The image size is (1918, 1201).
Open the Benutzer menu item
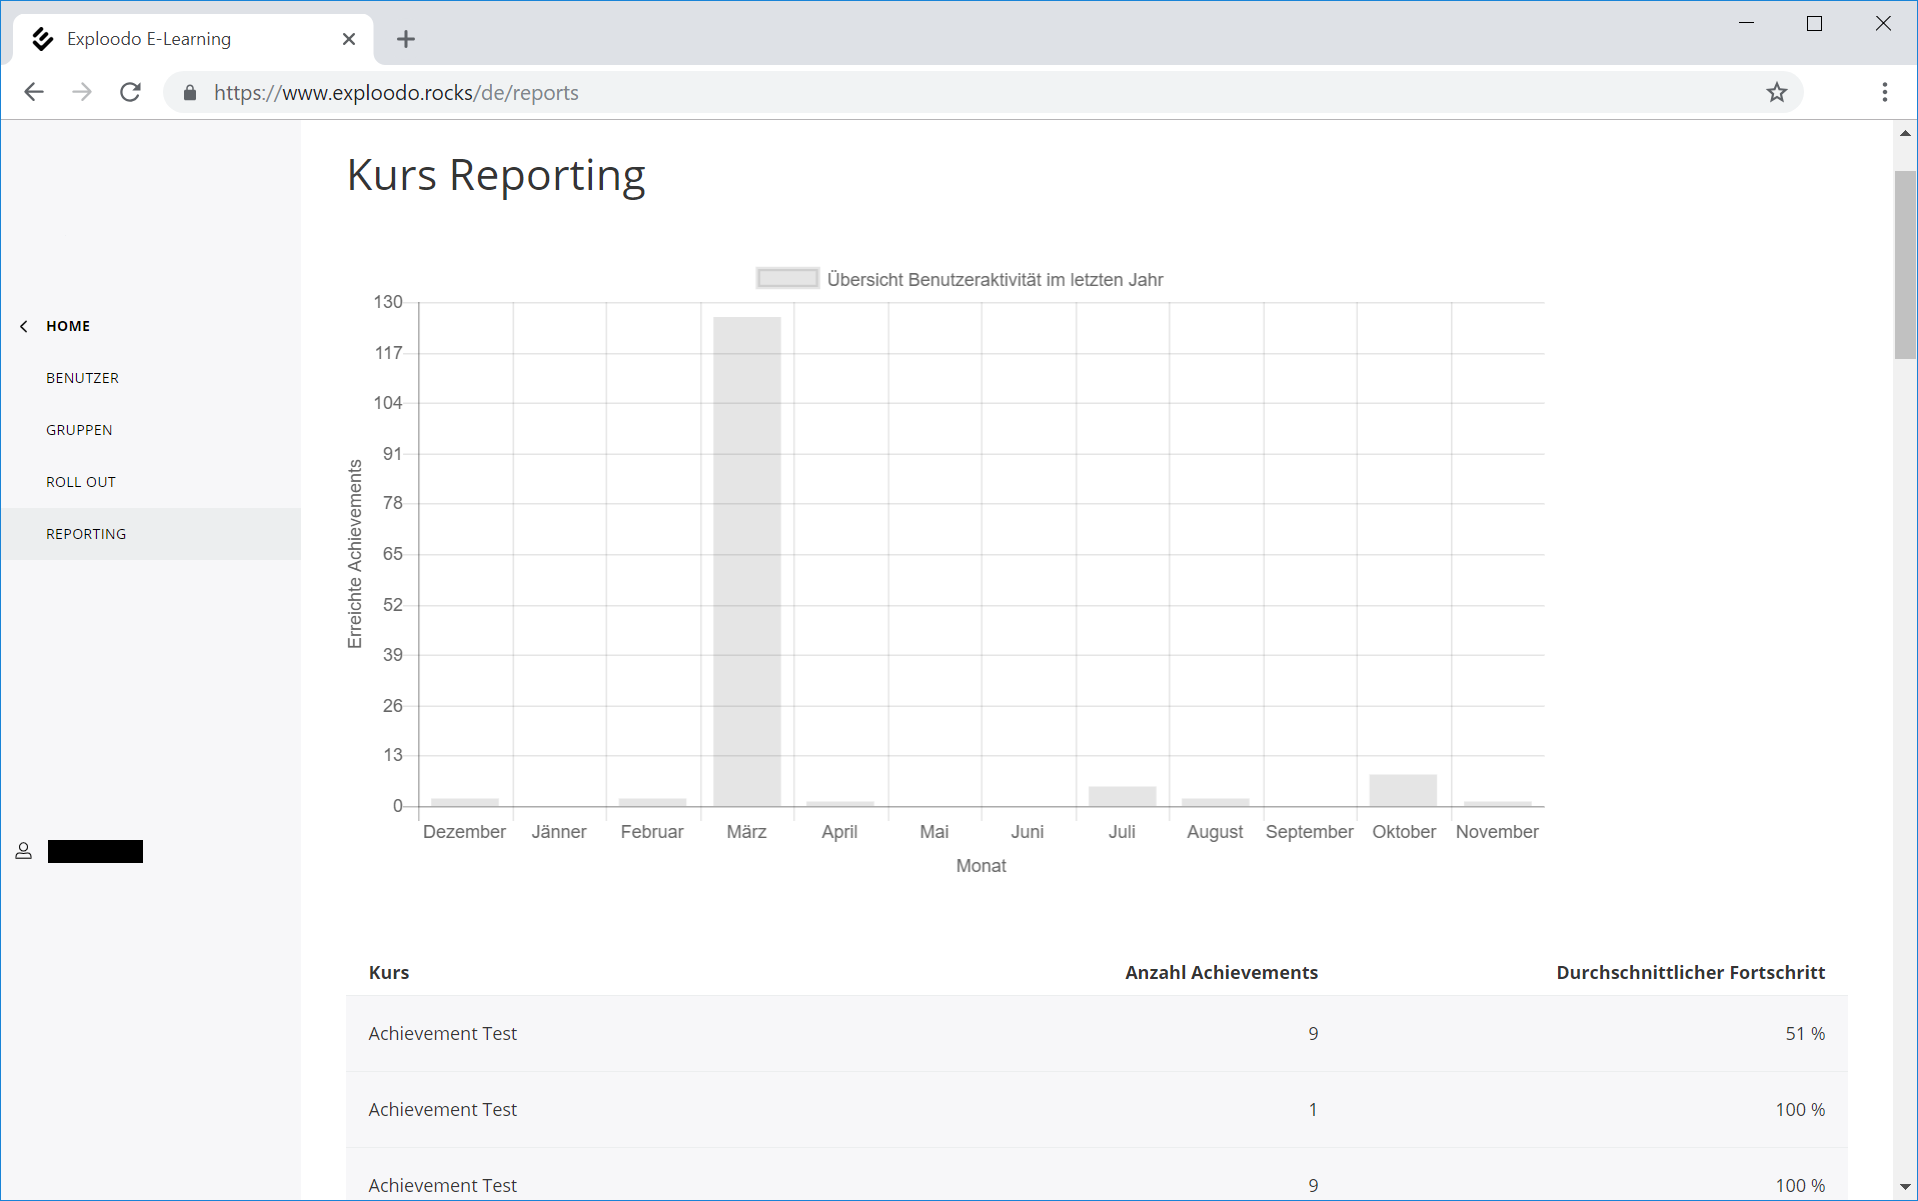pyautogui.click(x=82, y=378)
